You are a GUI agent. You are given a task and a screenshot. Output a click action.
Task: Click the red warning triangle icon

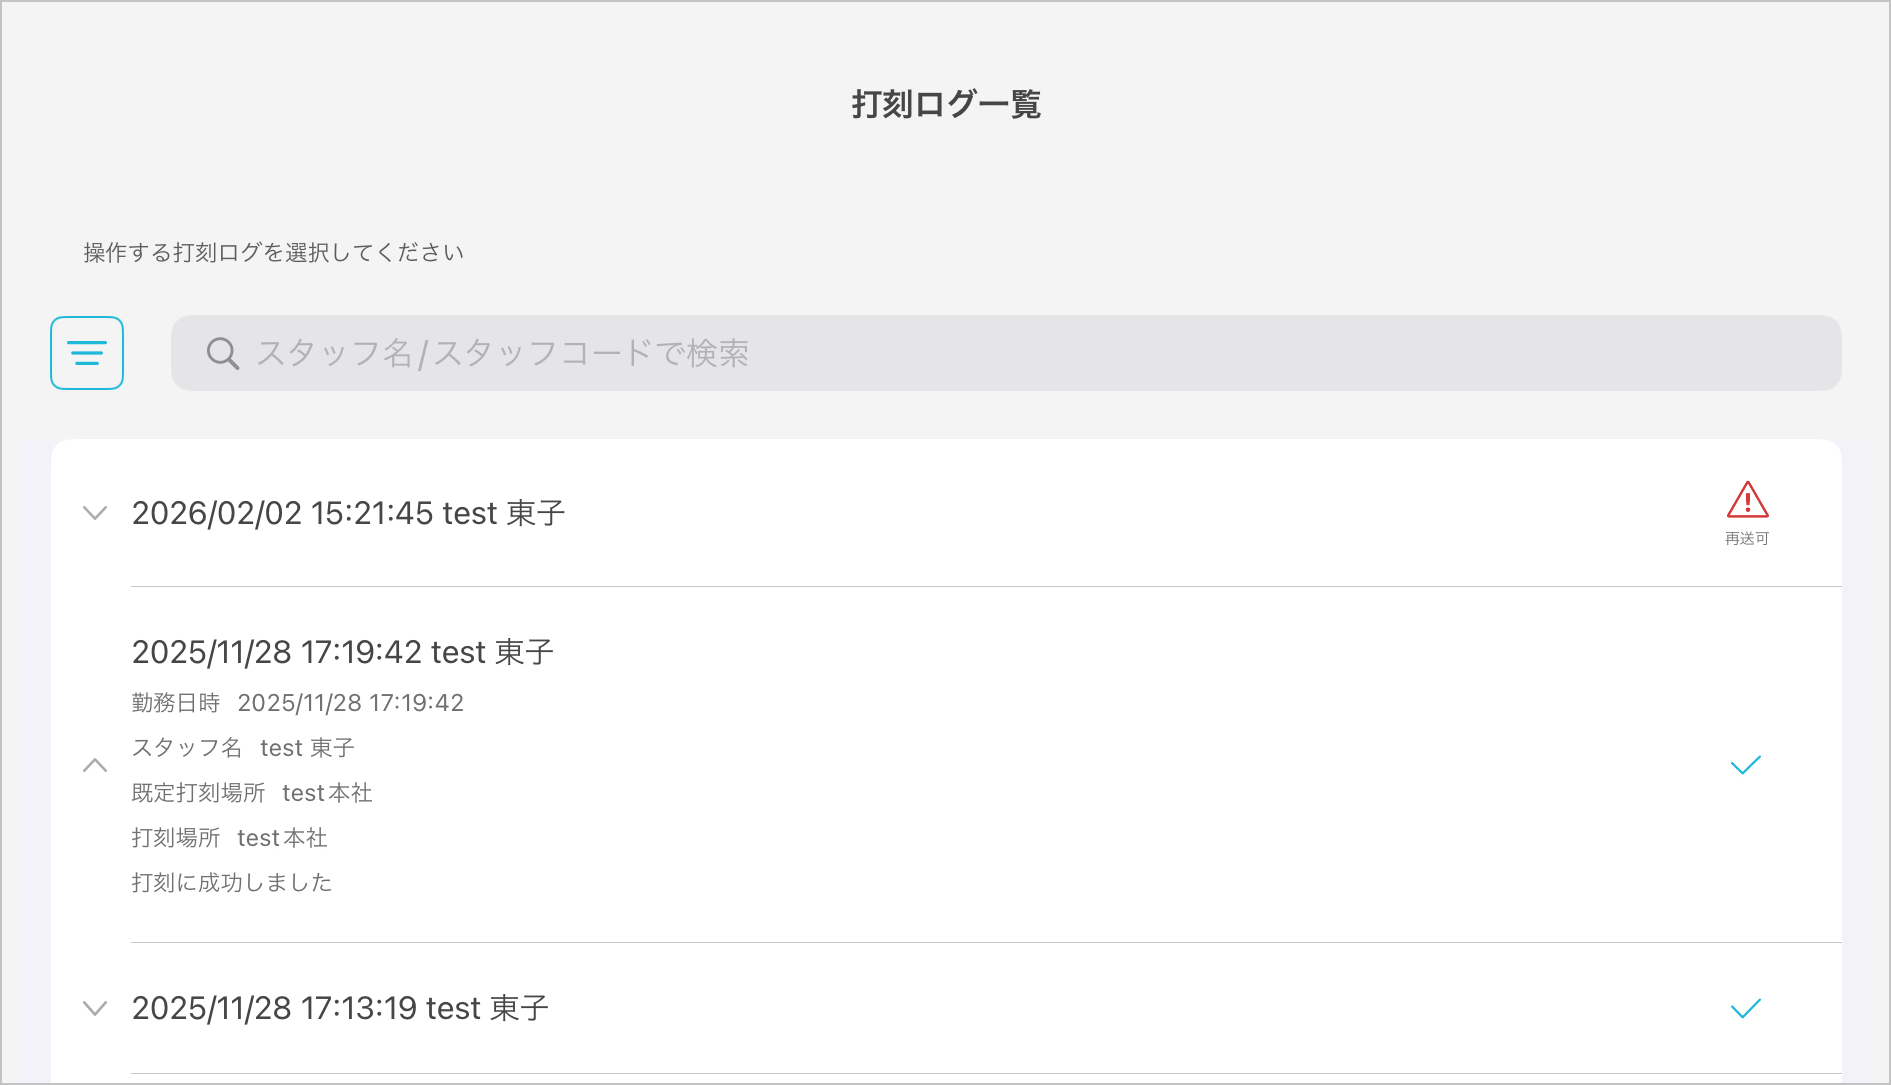click(x=1747, y=500)
